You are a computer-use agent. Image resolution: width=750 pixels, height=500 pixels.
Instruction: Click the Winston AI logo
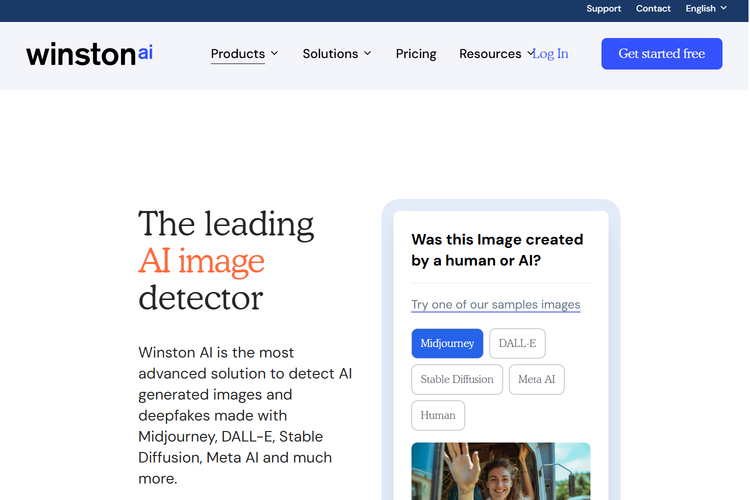[x=89, y=54]
